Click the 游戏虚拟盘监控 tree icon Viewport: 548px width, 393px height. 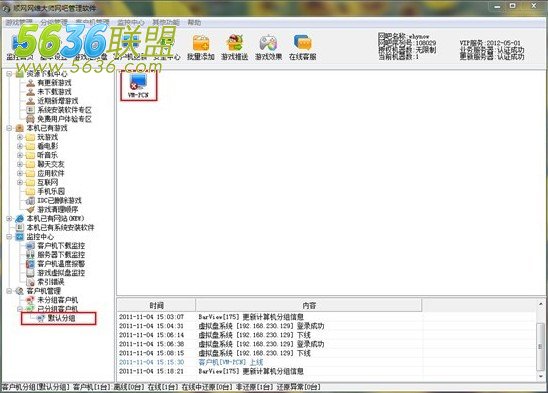(x=31, y=273)
